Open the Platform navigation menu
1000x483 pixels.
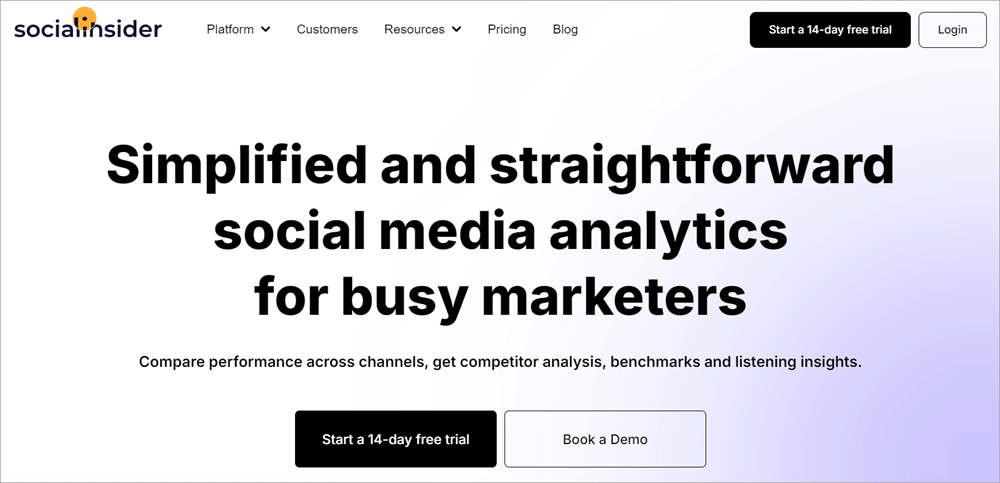230,29
